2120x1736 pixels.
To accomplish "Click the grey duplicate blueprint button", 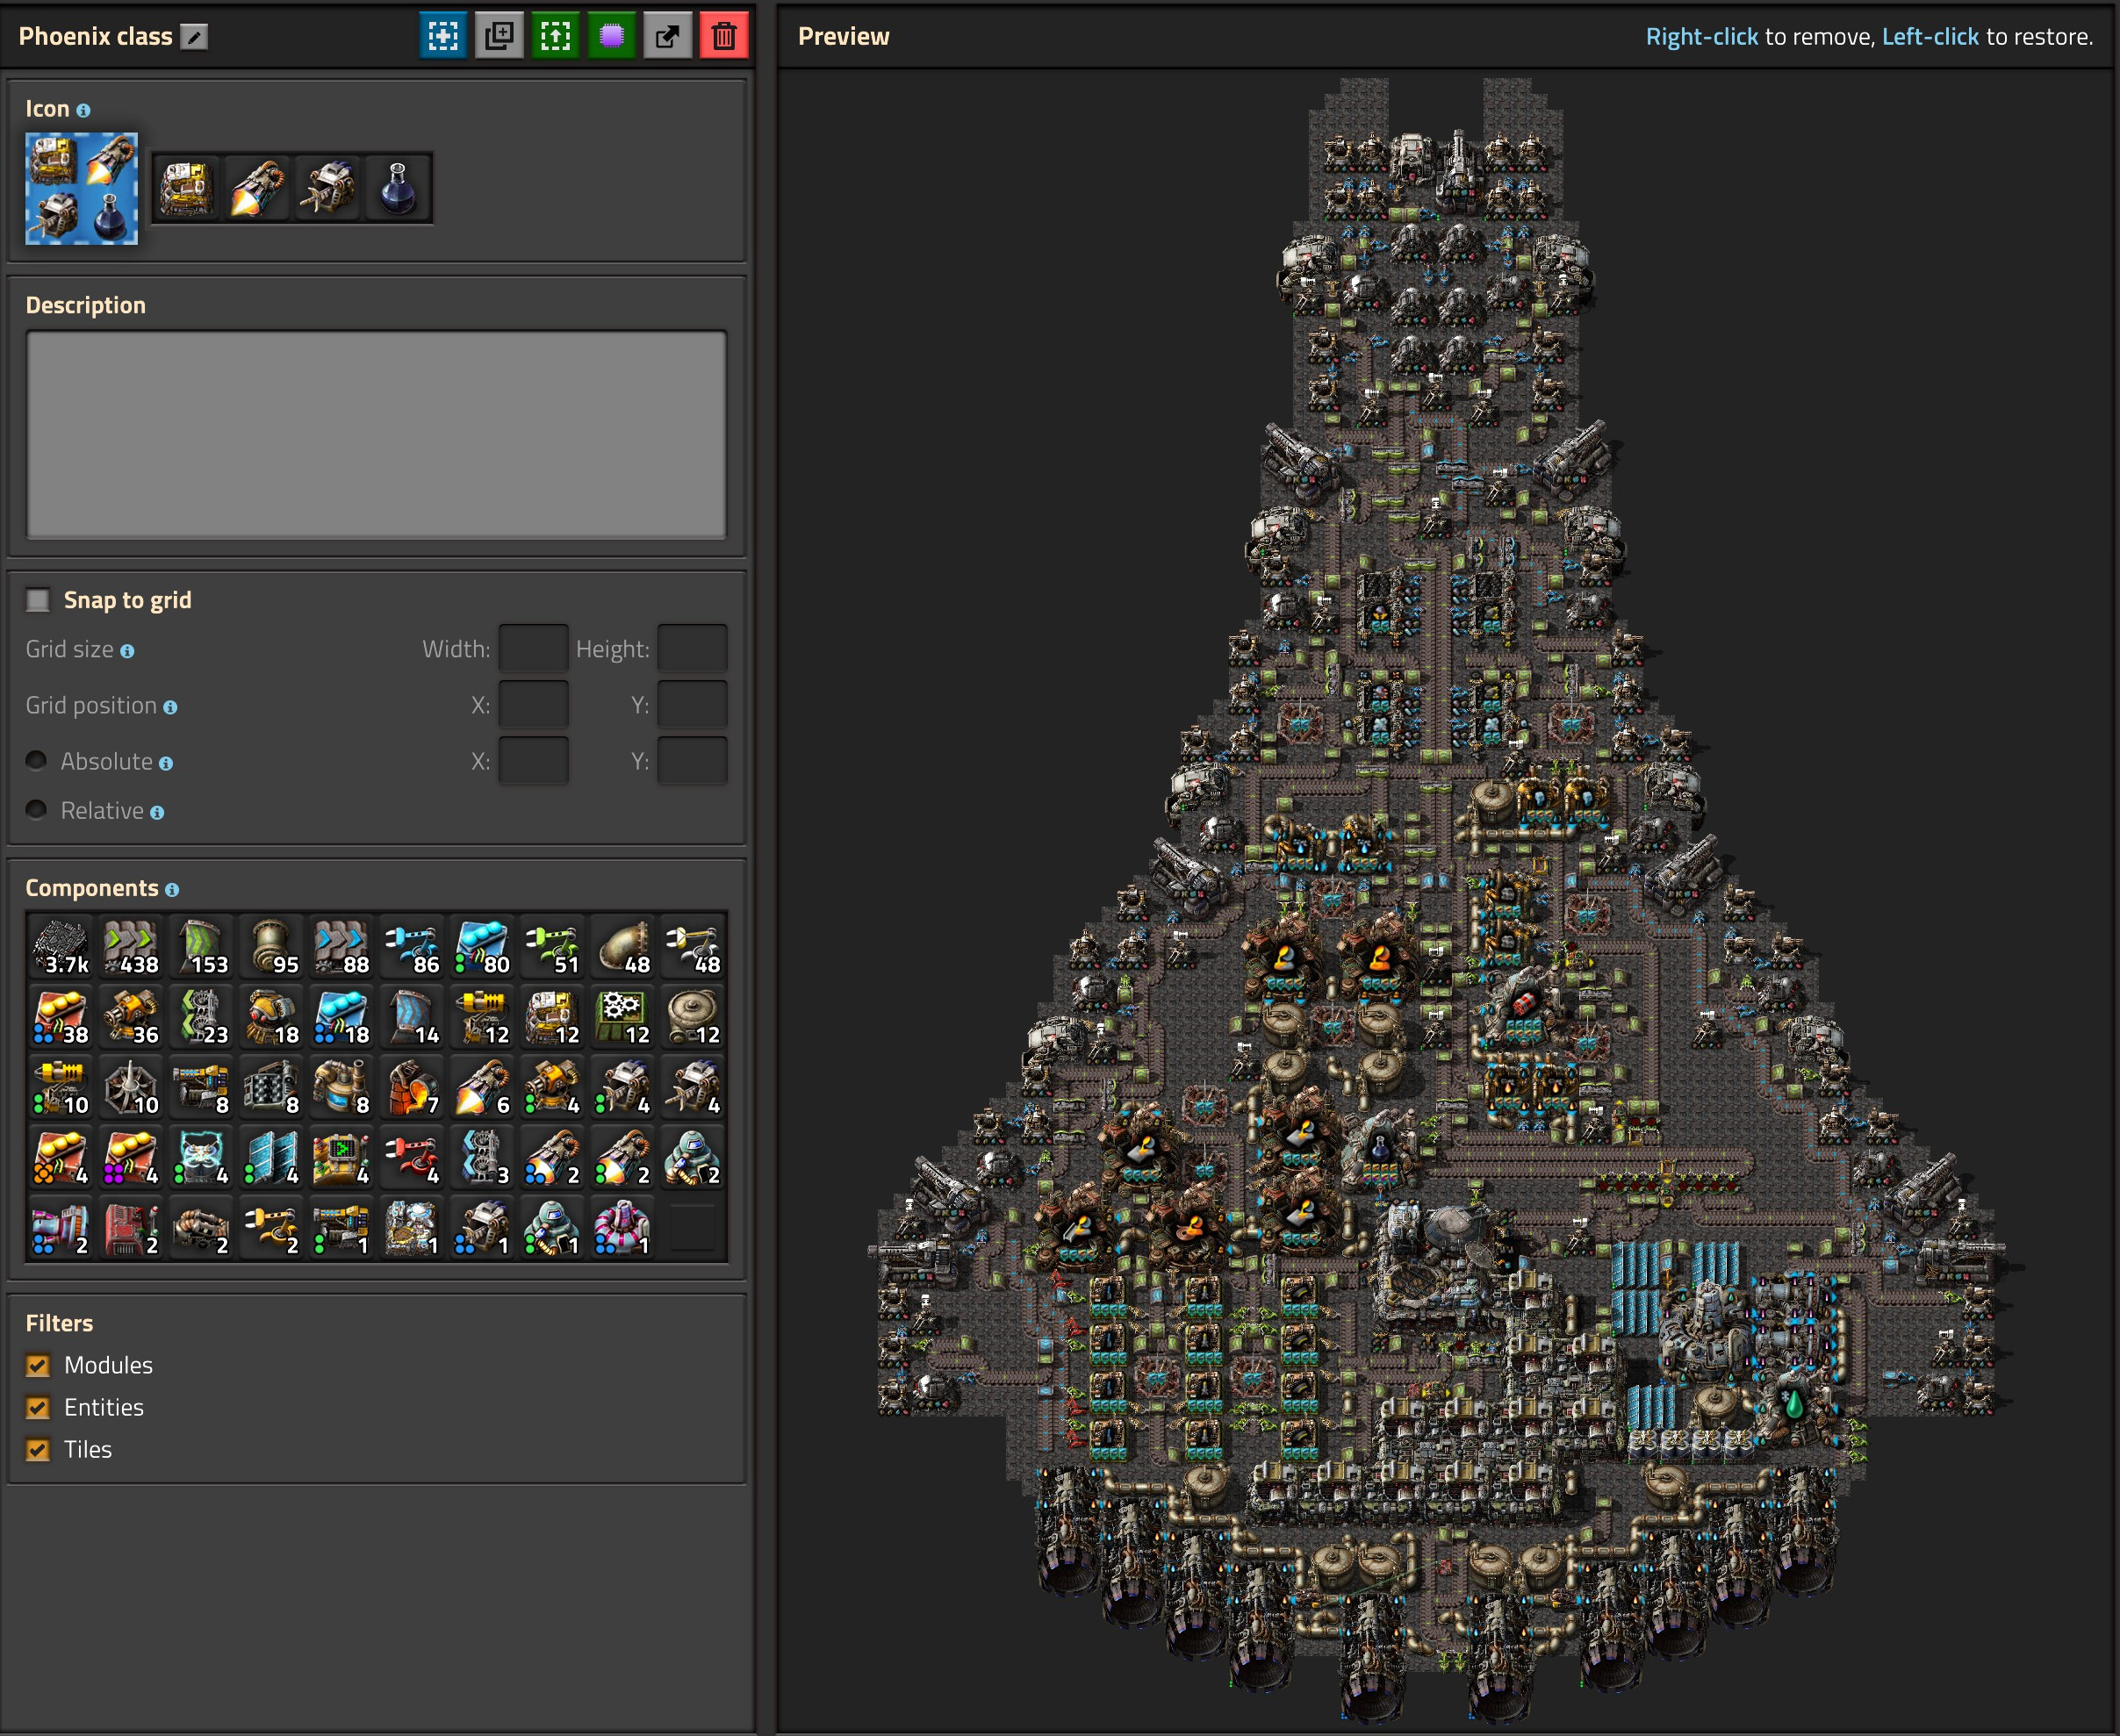I will [x=499, y=37].
